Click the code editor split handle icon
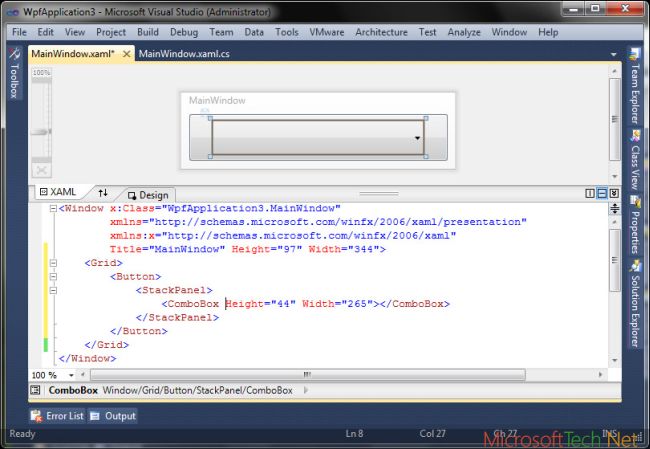The height and width of the screenshot is (449, 650). (615, 209)
